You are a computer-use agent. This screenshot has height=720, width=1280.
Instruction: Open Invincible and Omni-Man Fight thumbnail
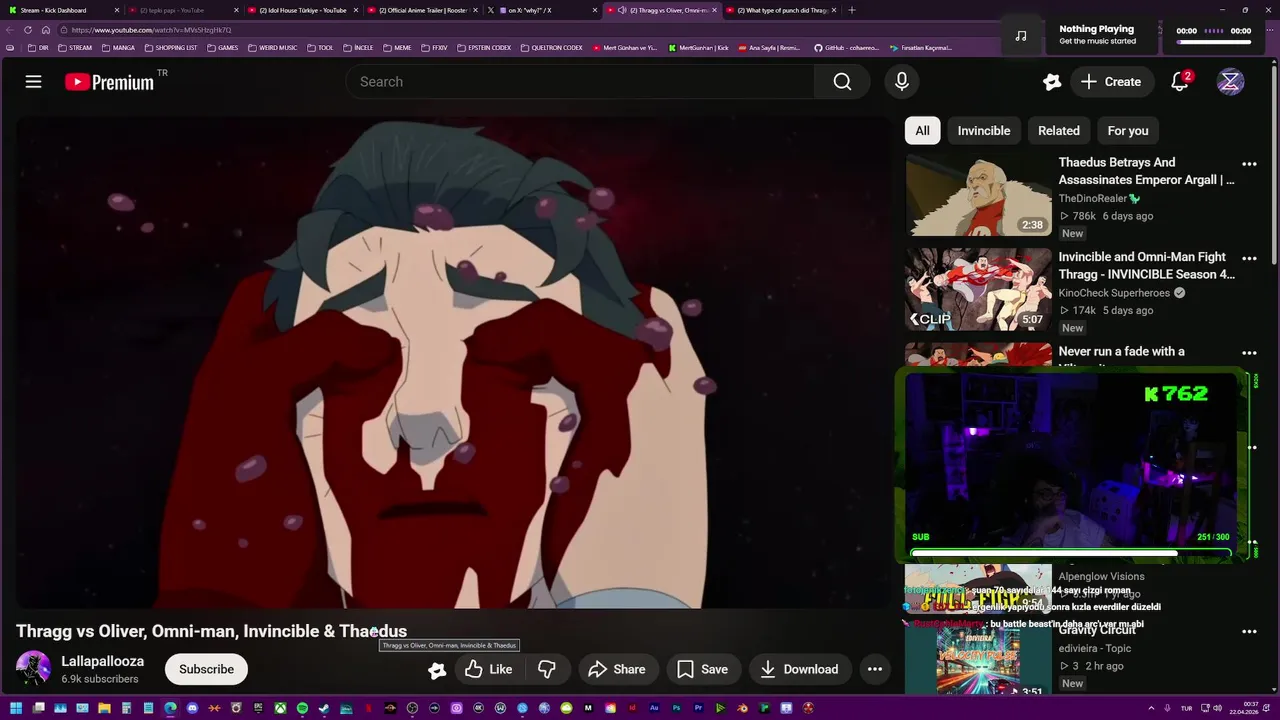point(978,290)
